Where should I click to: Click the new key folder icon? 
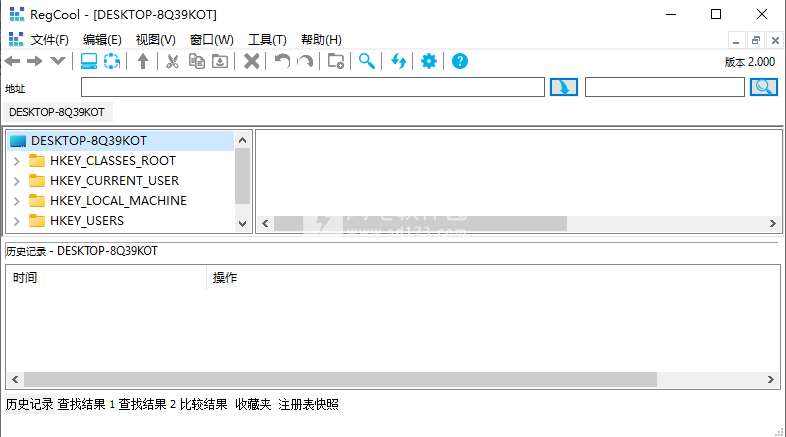point(335,61)
